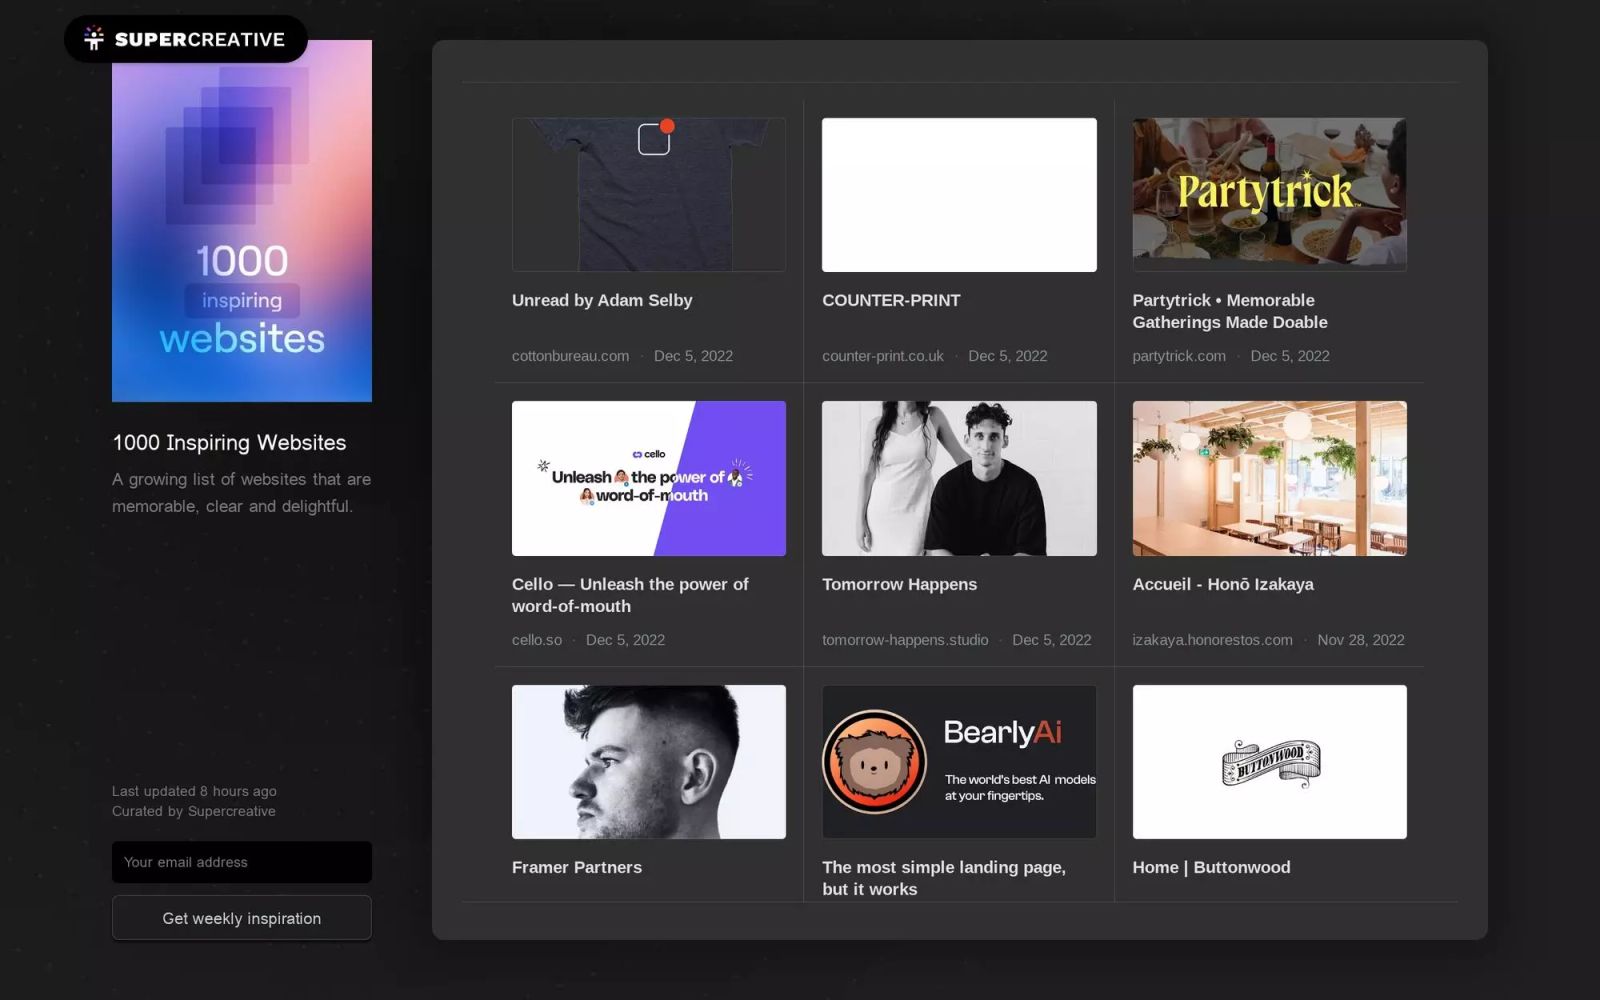This screenshot has height=1000, width=1600.
Task: Click the cello.so domain text
Action: click(x=537, y=640)
